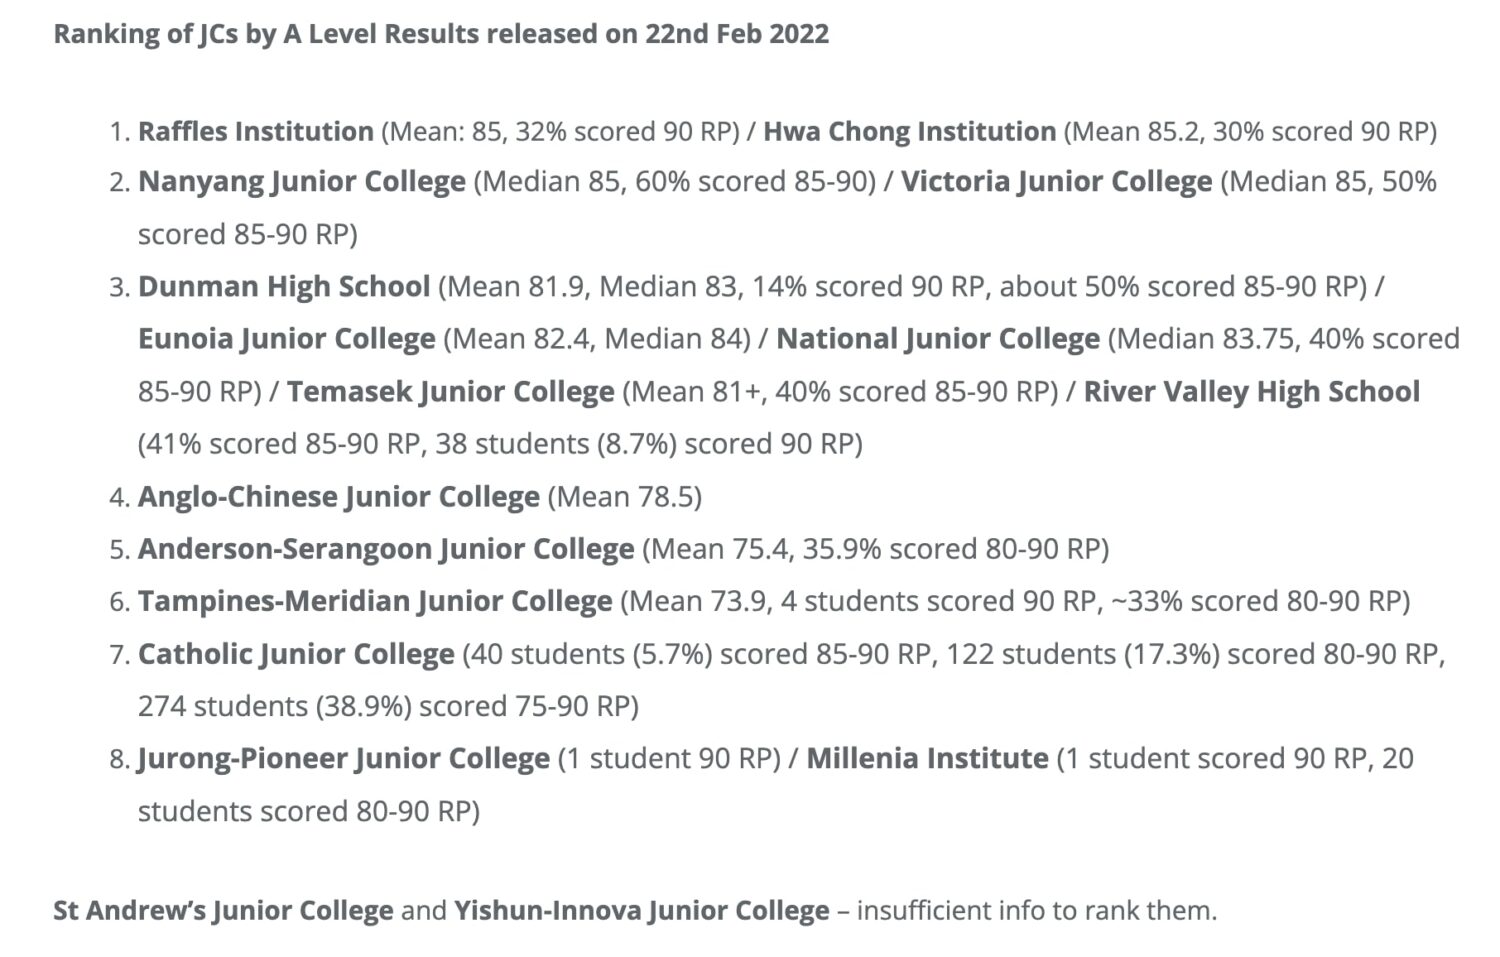Click the Hwa Chong Institution name
This screenshot has width=1500, height=957.
pyautogui.click(x=909, y=132)
